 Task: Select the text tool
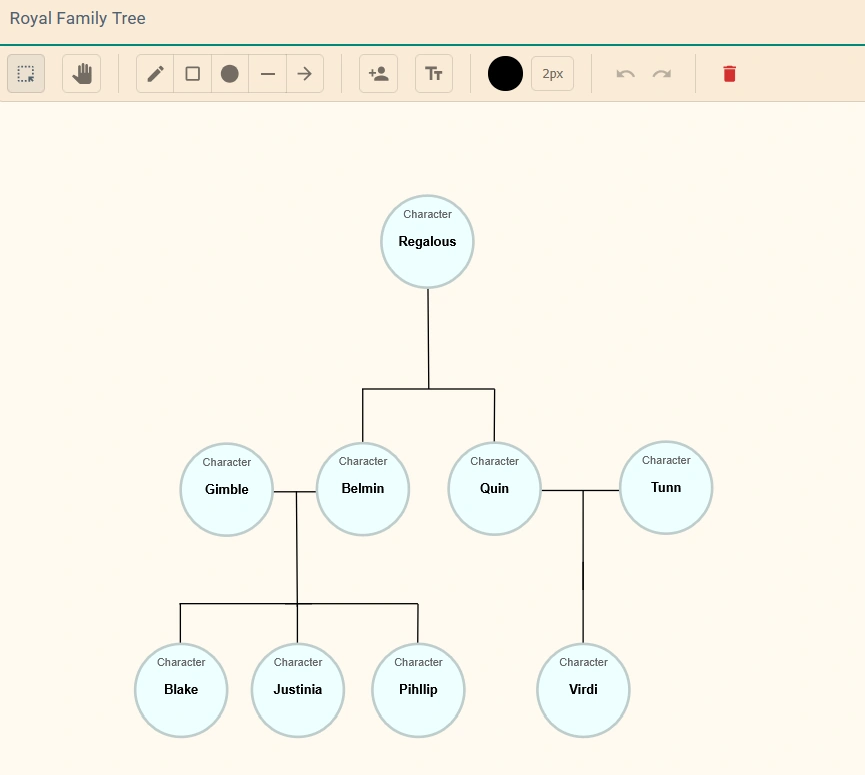[434, 74]
